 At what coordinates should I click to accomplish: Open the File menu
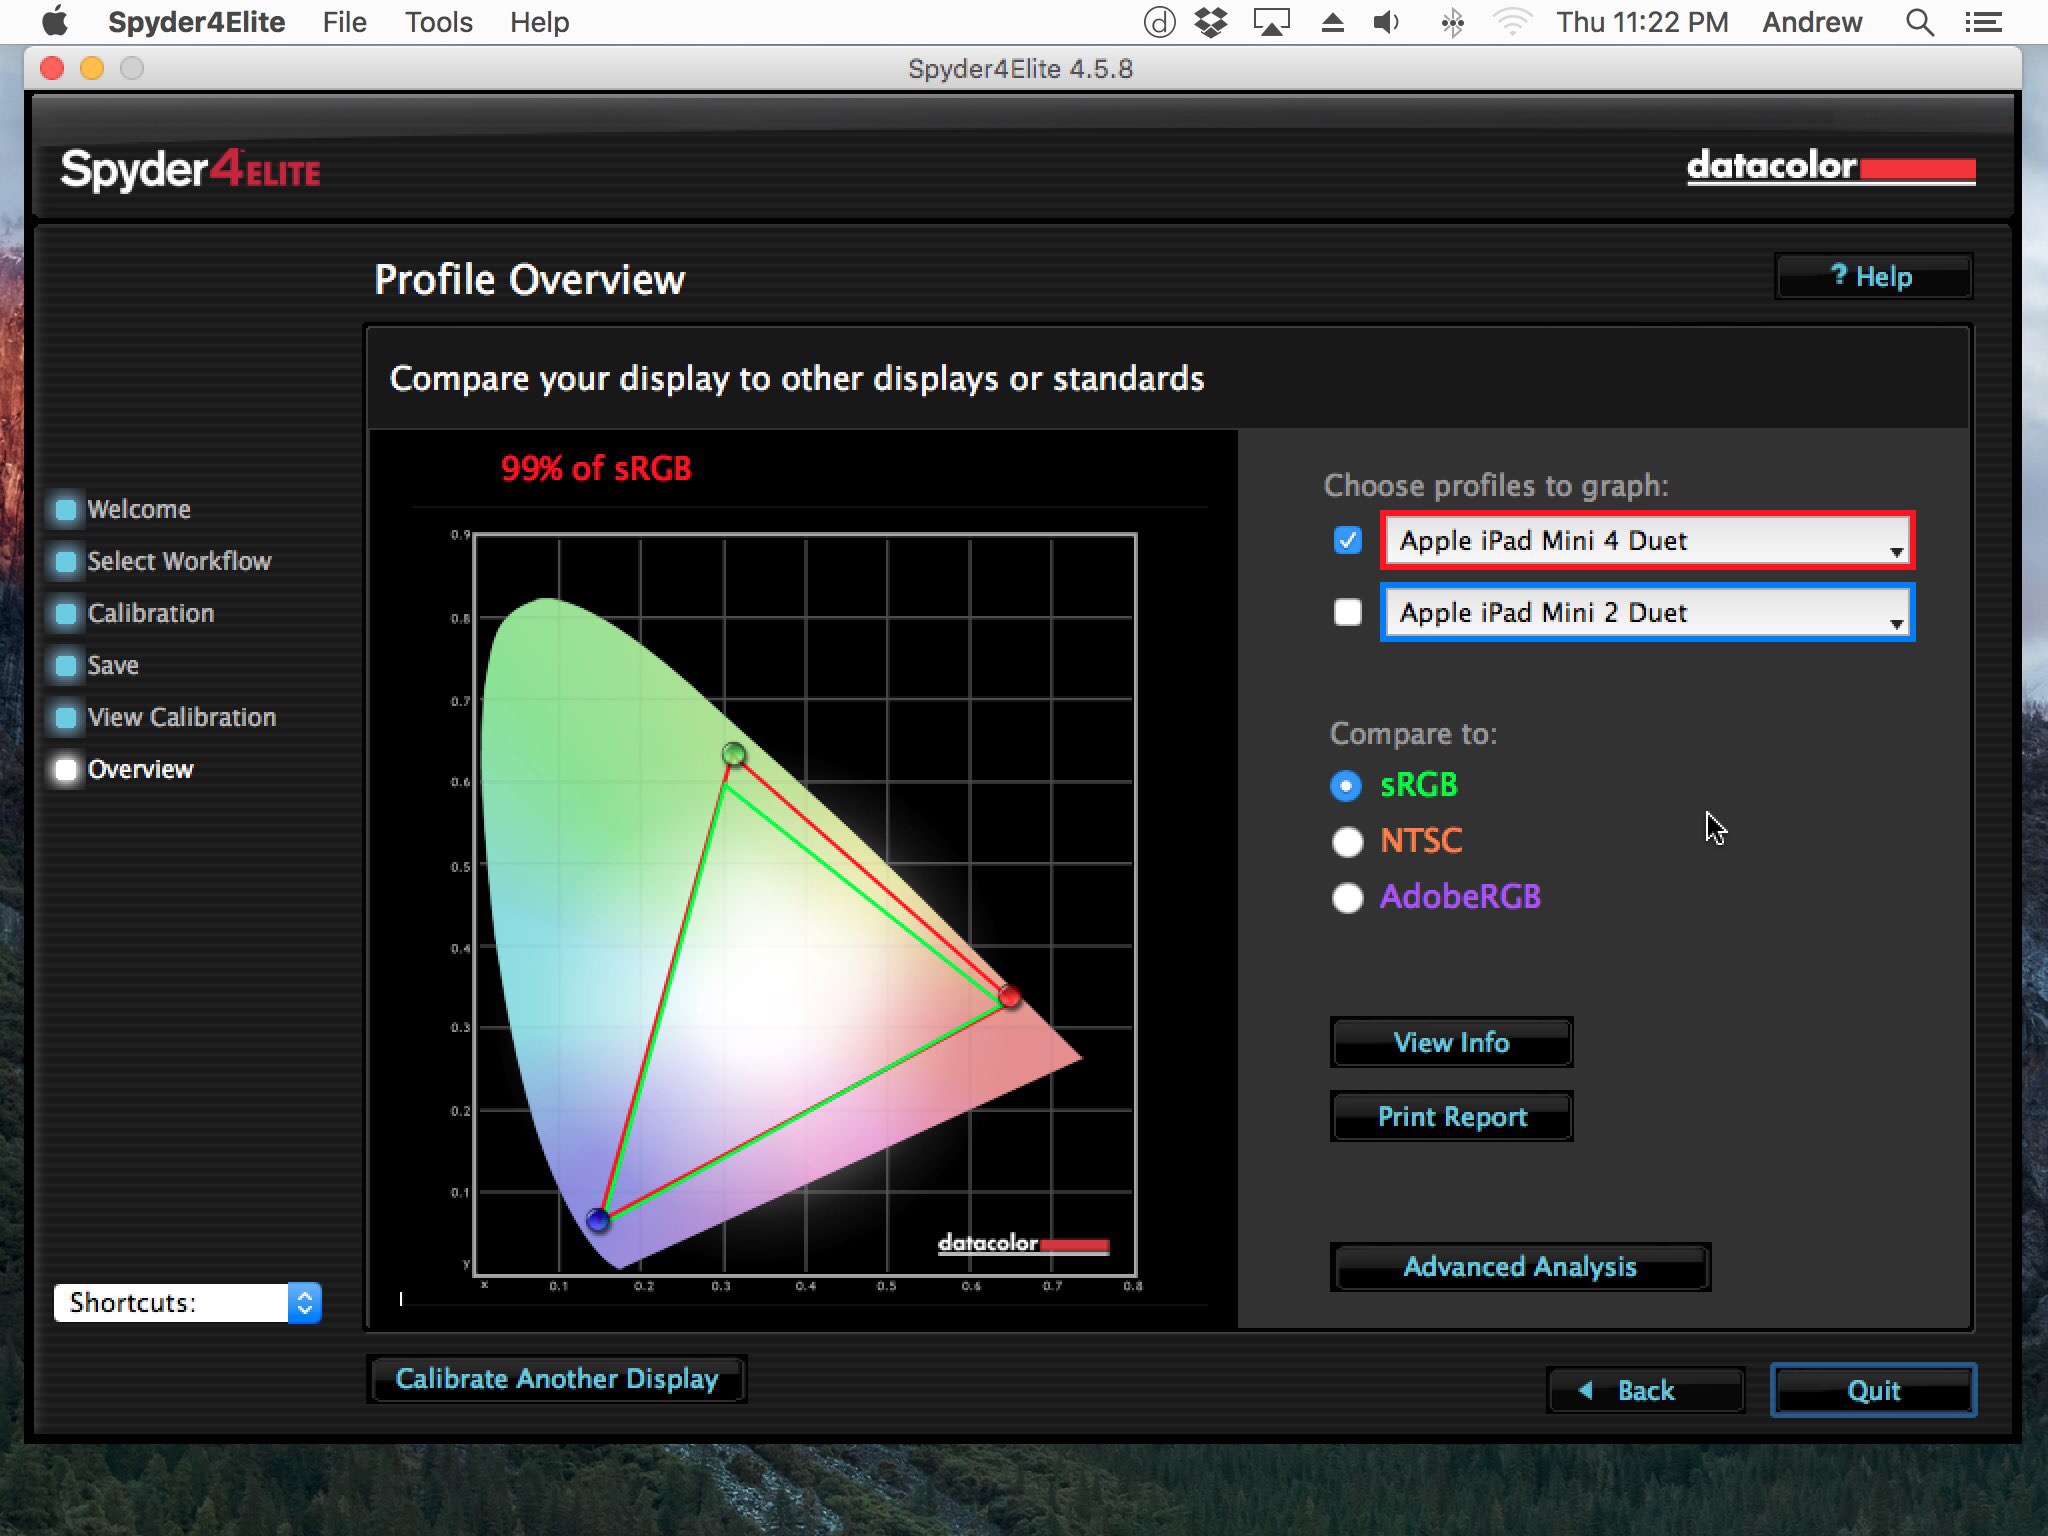[344, 22]
